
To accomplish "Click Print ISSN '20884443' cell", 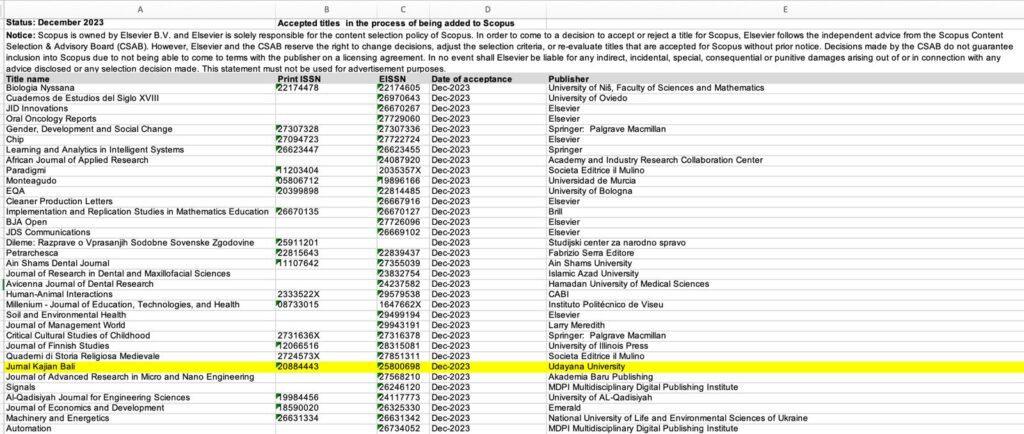I will [x=327, y=367].
